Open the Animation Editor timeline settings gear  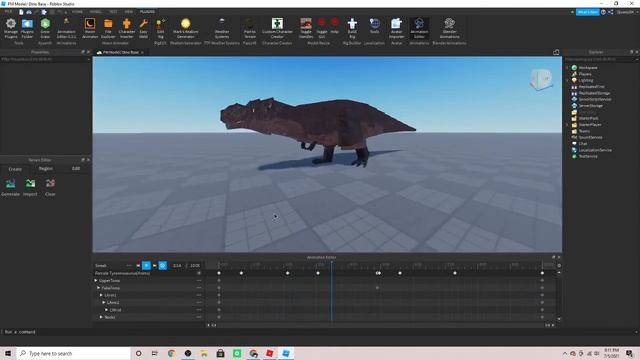coord(559,265)
